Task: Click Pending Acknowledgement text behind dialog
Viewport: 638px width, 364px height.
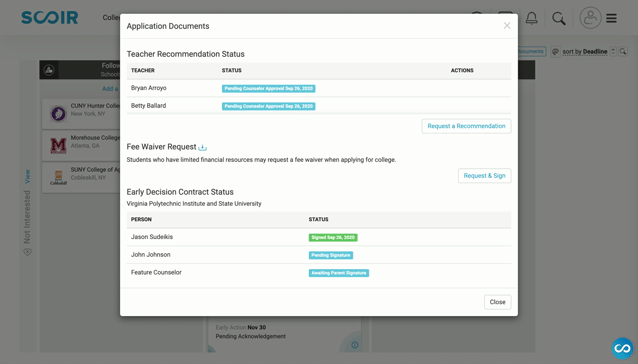Action: [251, 336]
